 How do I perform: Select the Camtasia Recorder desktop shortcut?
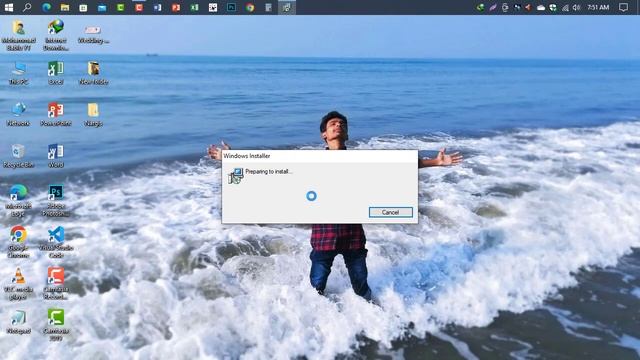coord(56,284)
